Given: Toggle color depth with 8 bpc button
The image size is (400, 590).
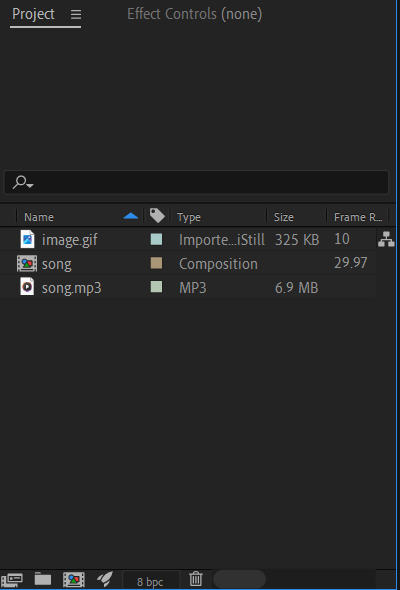Looking at the screenshot, I should pos(151,581).
